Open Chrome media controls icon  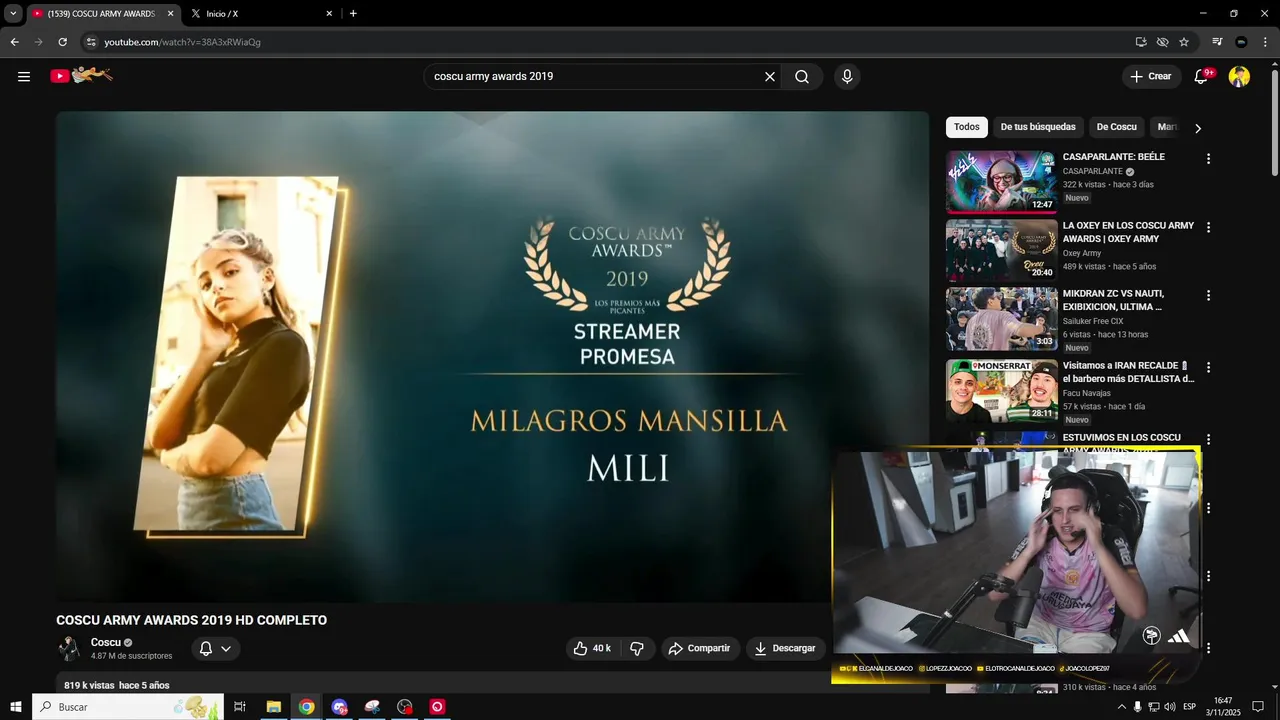click(1217, 42)
